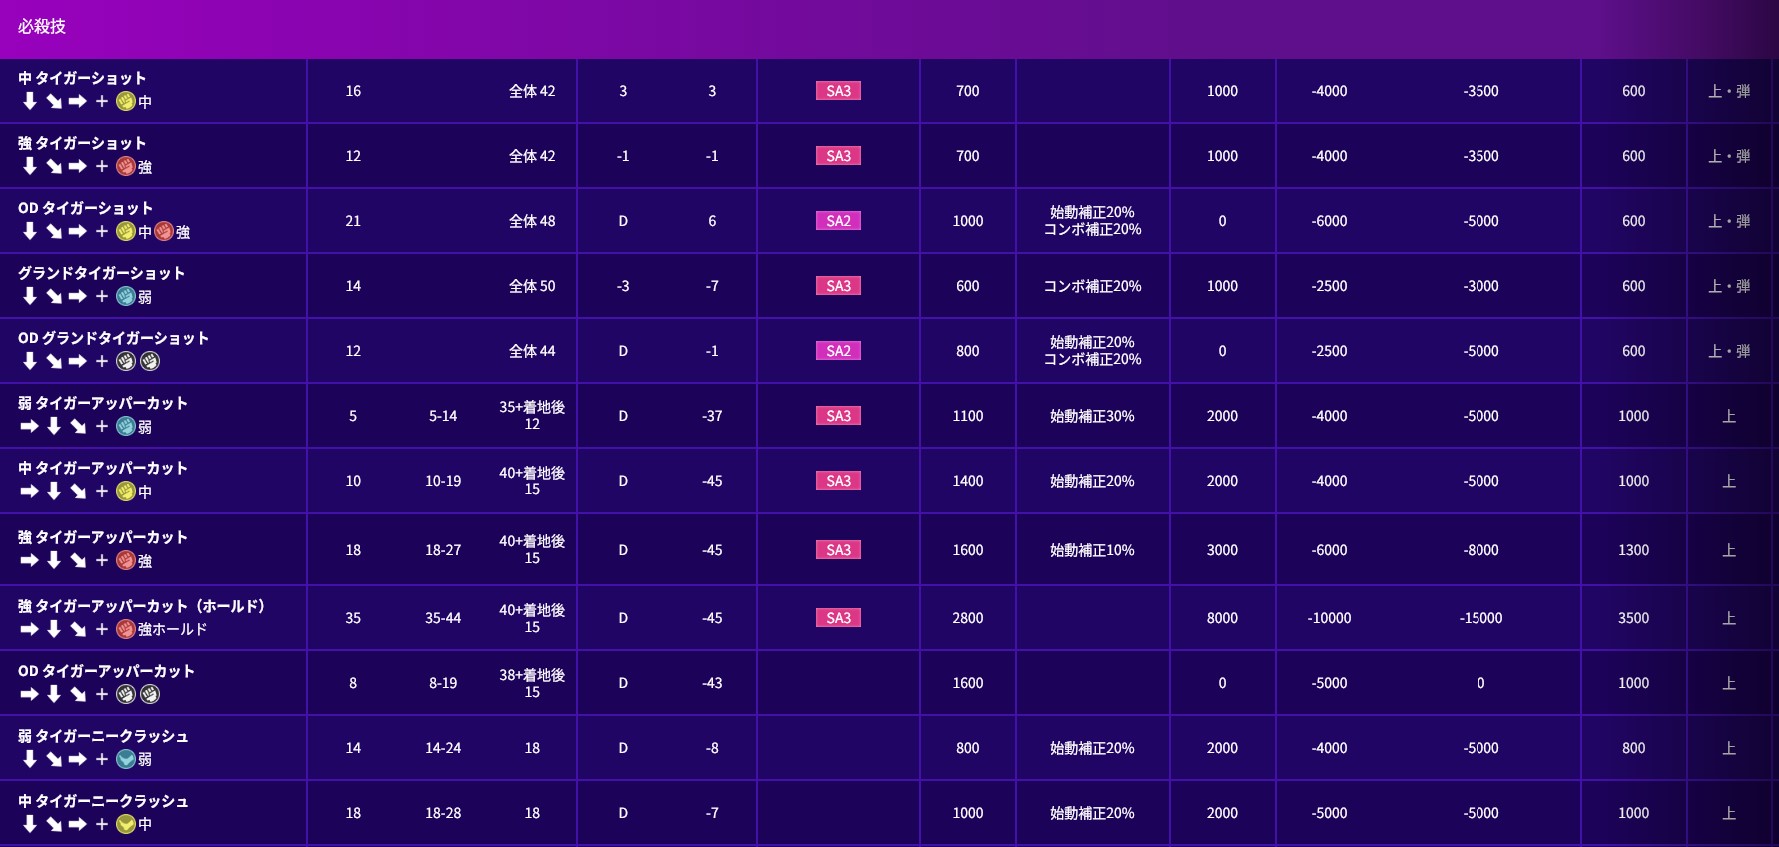Click light punch icon under グランドタイガーショット
This screenshot has height=847, width=1779.
click(126, 296)
